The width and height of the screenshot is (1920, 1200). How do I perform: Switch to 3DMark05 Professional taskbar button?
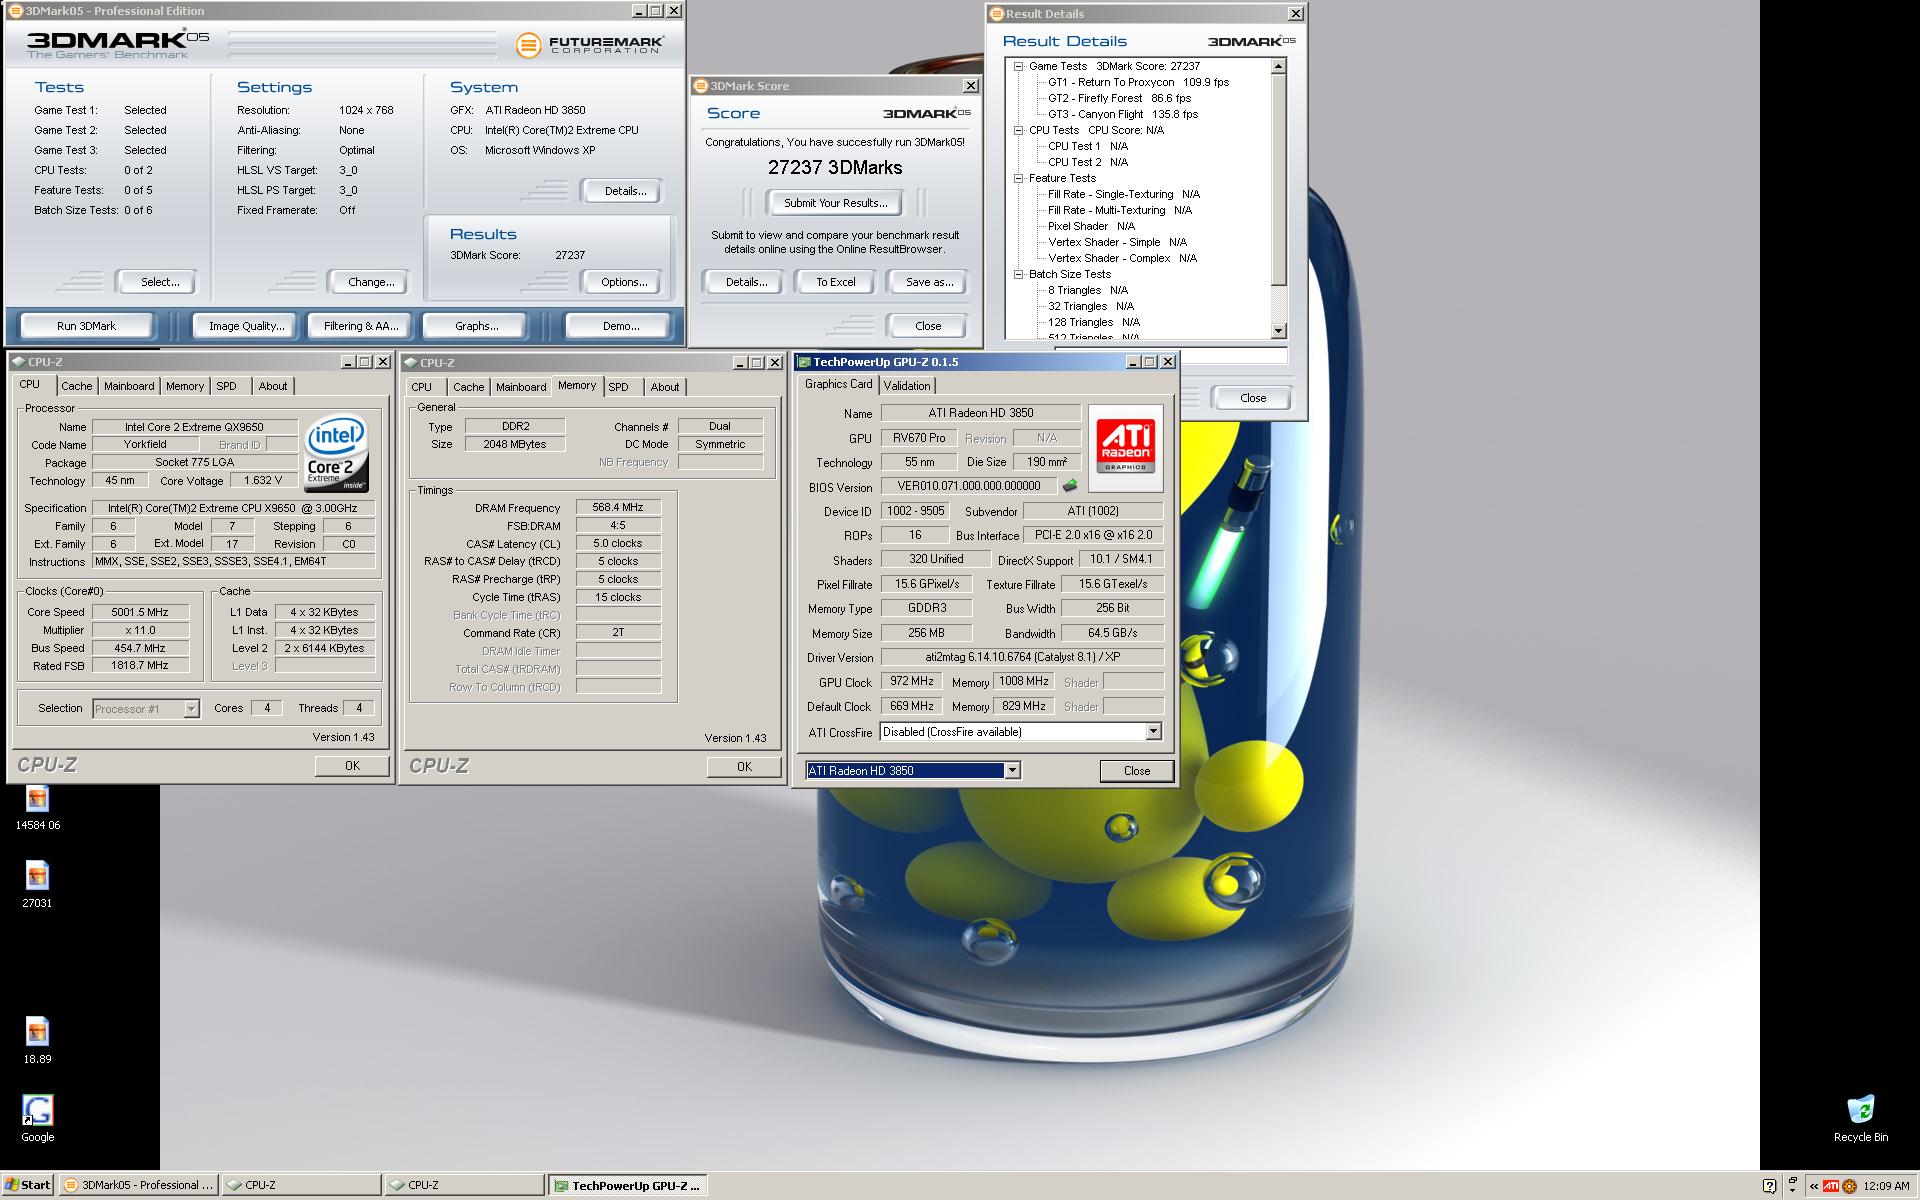pos(138,1185)
